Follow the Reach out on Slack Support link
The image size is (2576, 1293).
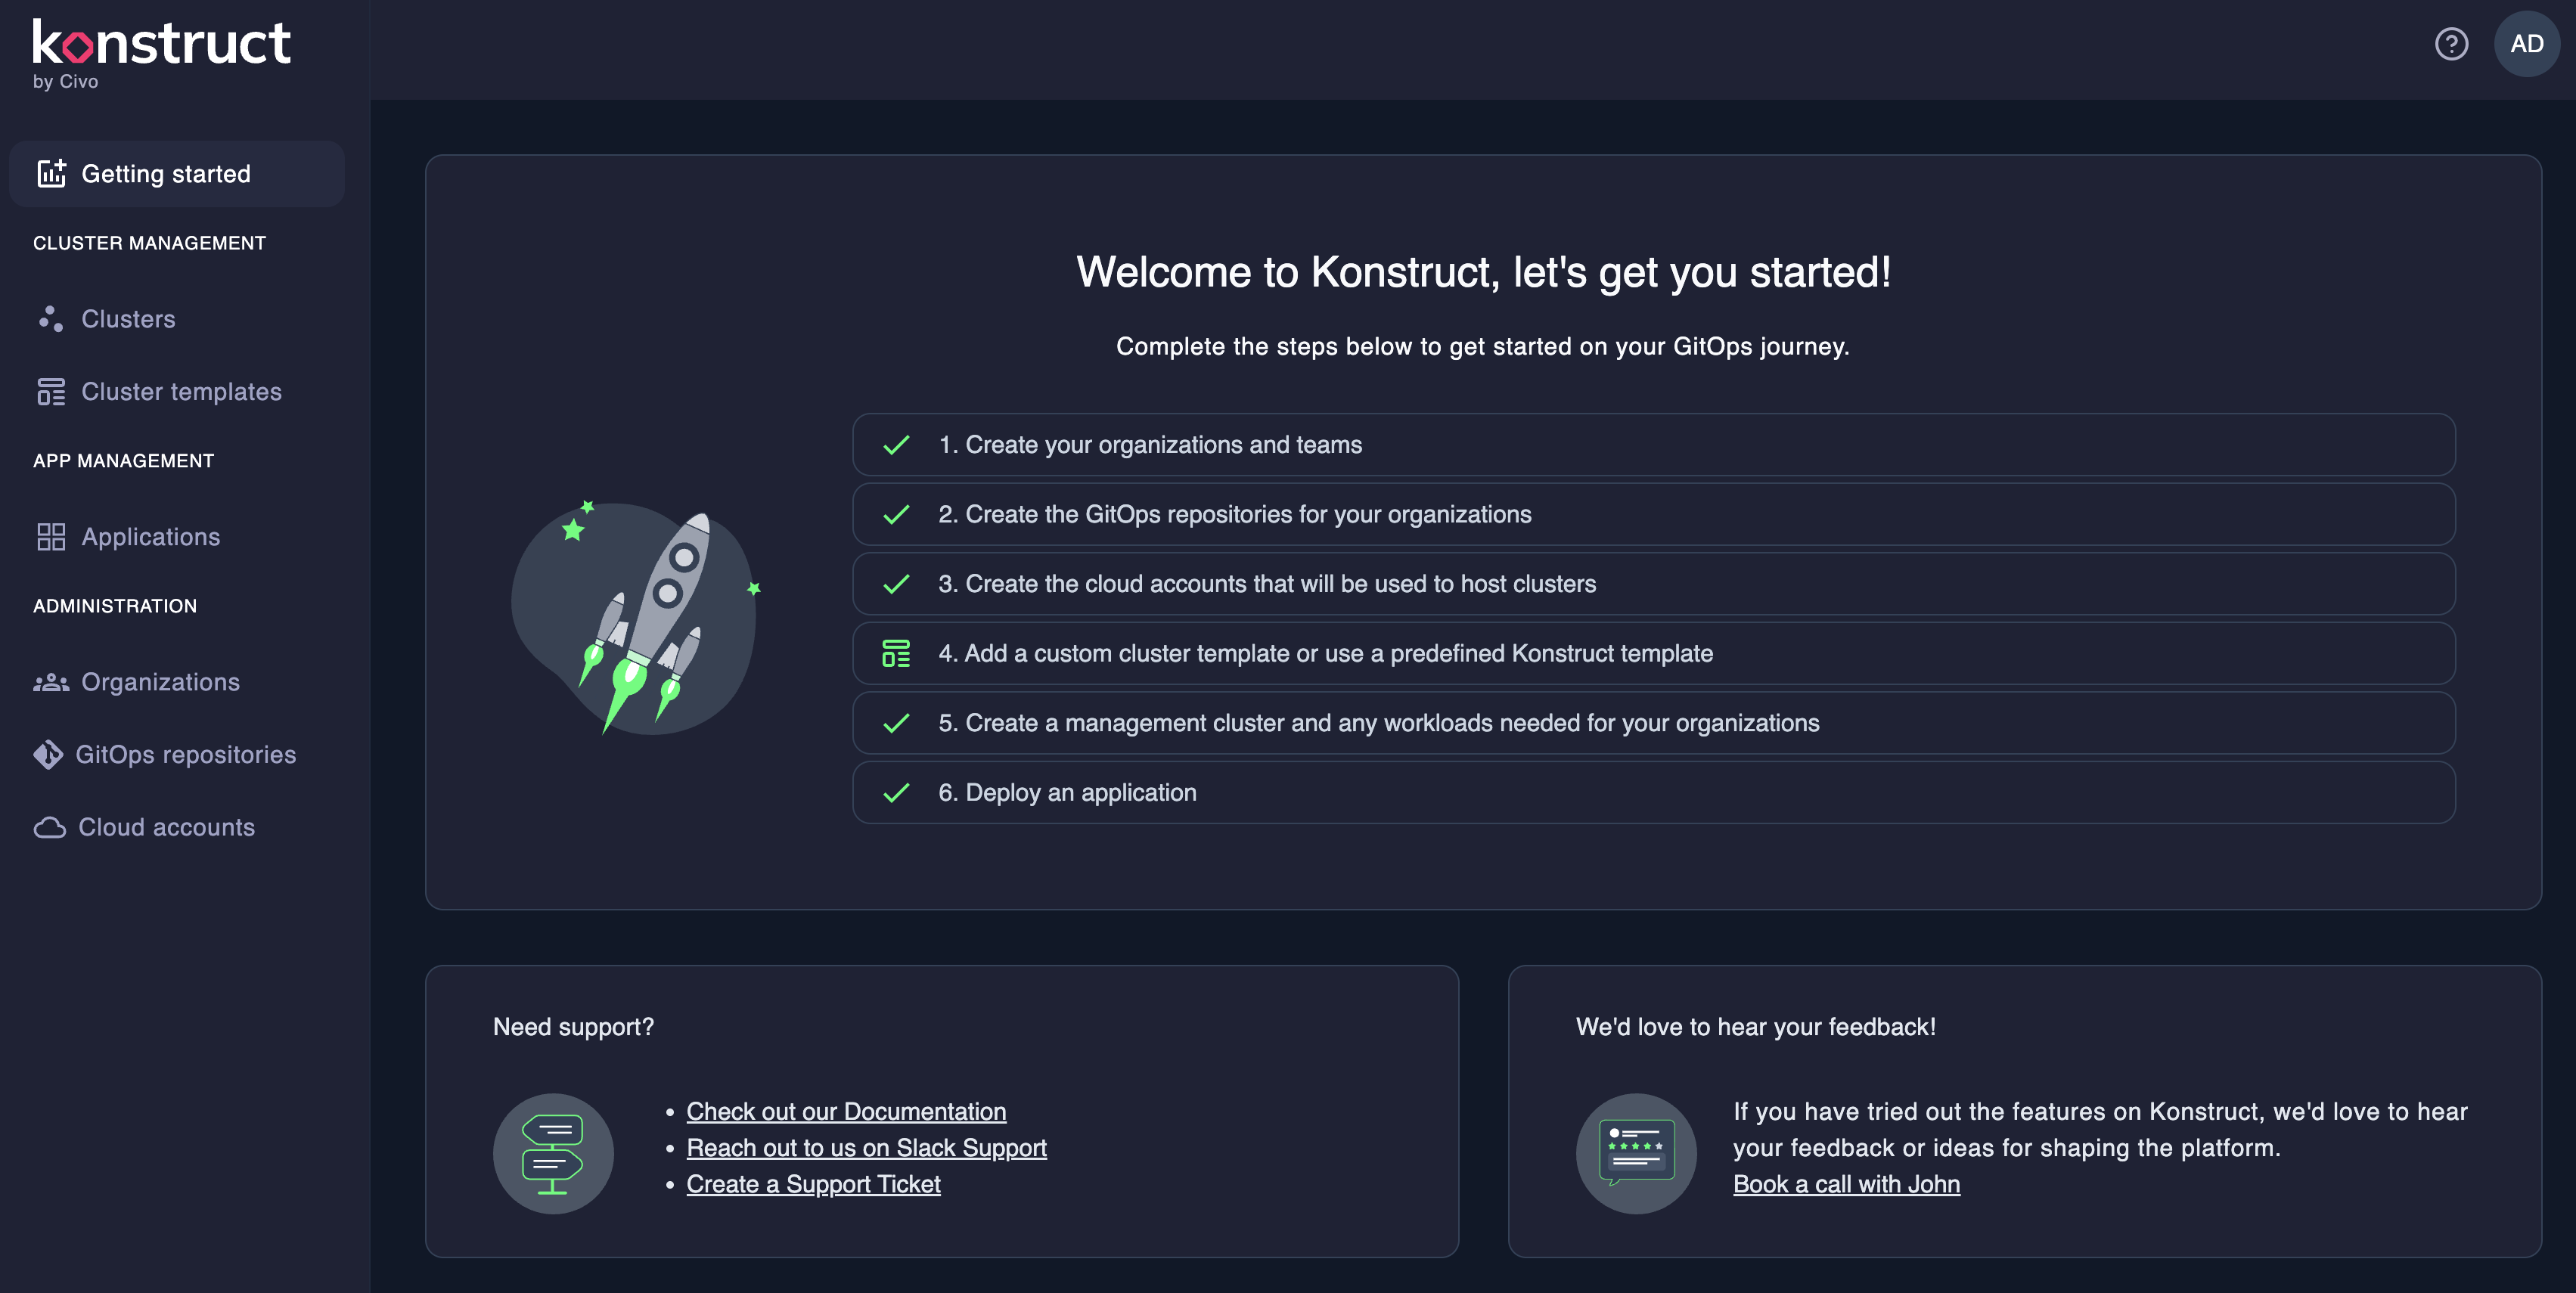pyautogui.click(x=866, y=1148)
